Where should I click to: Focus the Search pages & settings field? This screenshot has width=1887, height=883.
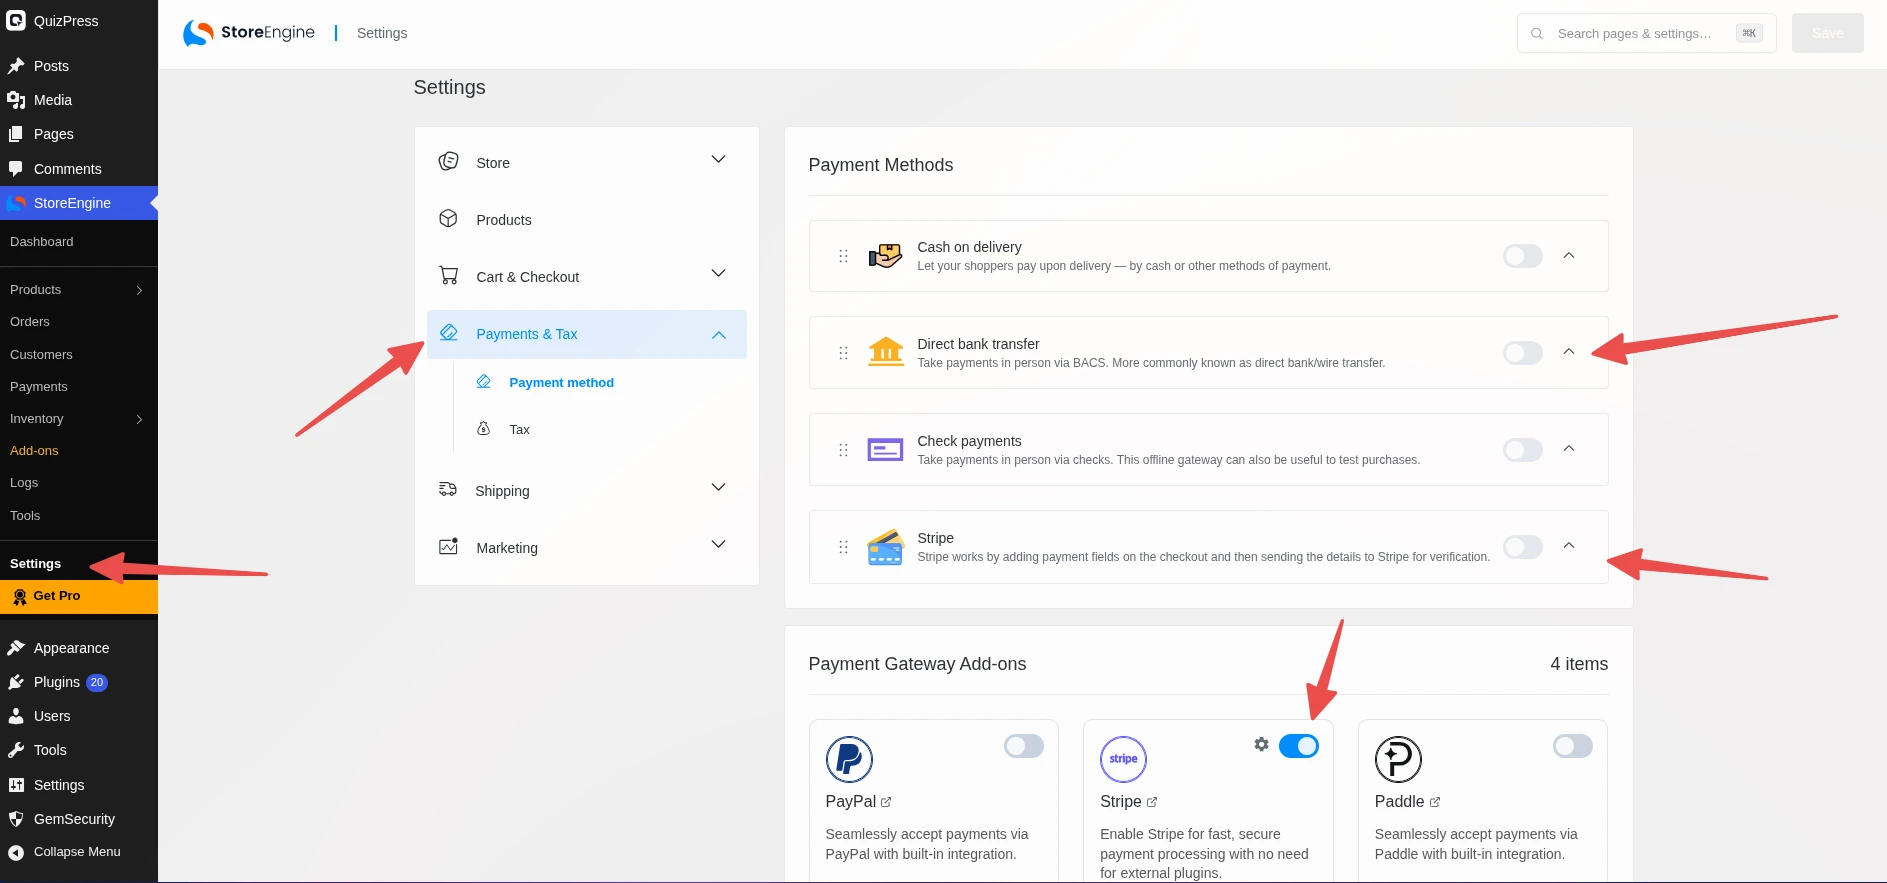pos(1646,33)
